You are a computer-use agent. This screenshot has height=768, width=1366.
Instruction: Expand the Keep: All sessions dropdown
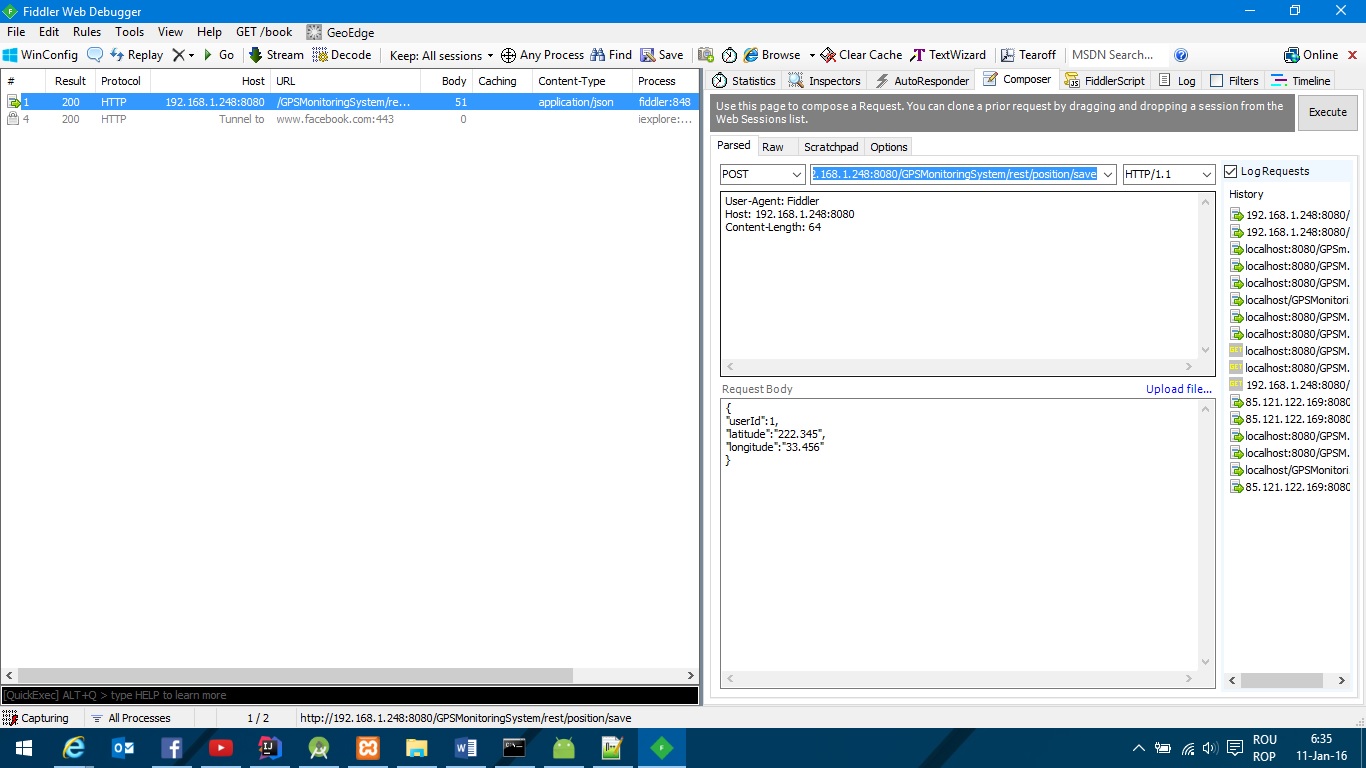click(441, 55)
